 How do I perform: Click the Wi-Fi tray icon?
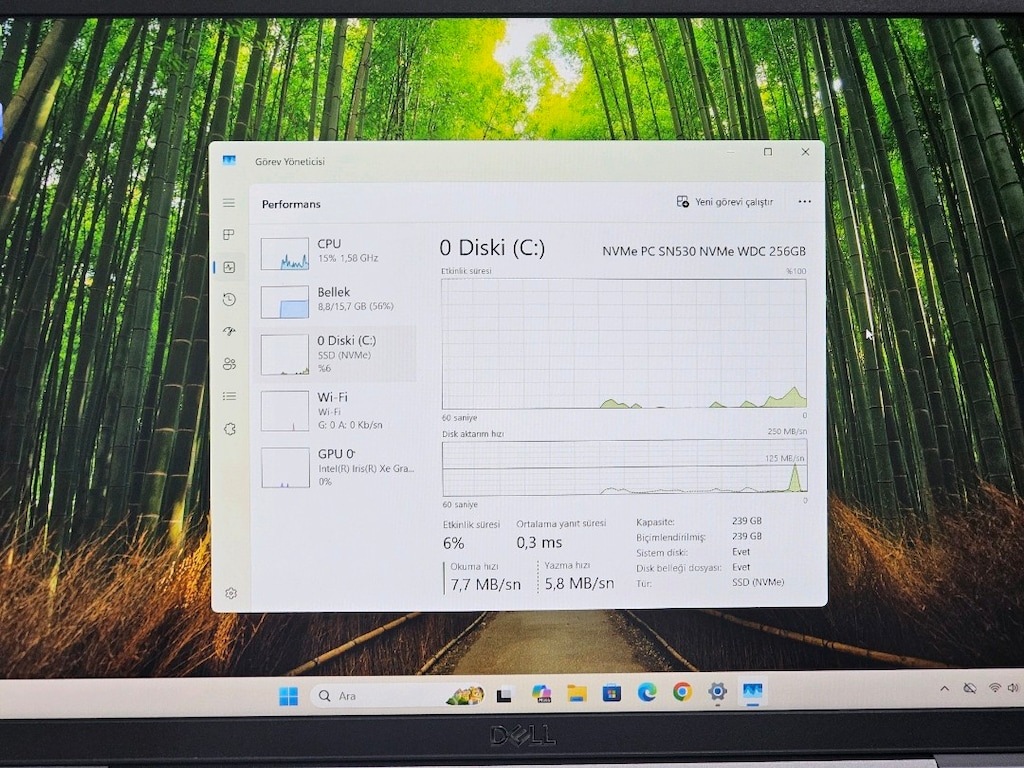click(x=995, y=688)
